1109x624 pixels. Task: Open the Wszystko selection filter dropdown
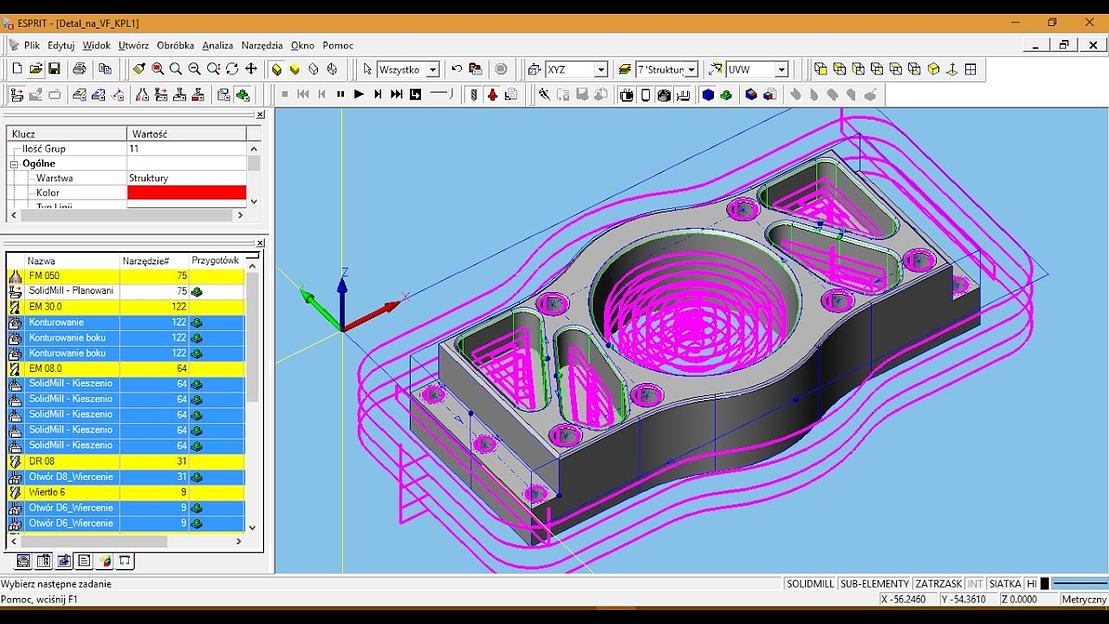coord(433,69)
